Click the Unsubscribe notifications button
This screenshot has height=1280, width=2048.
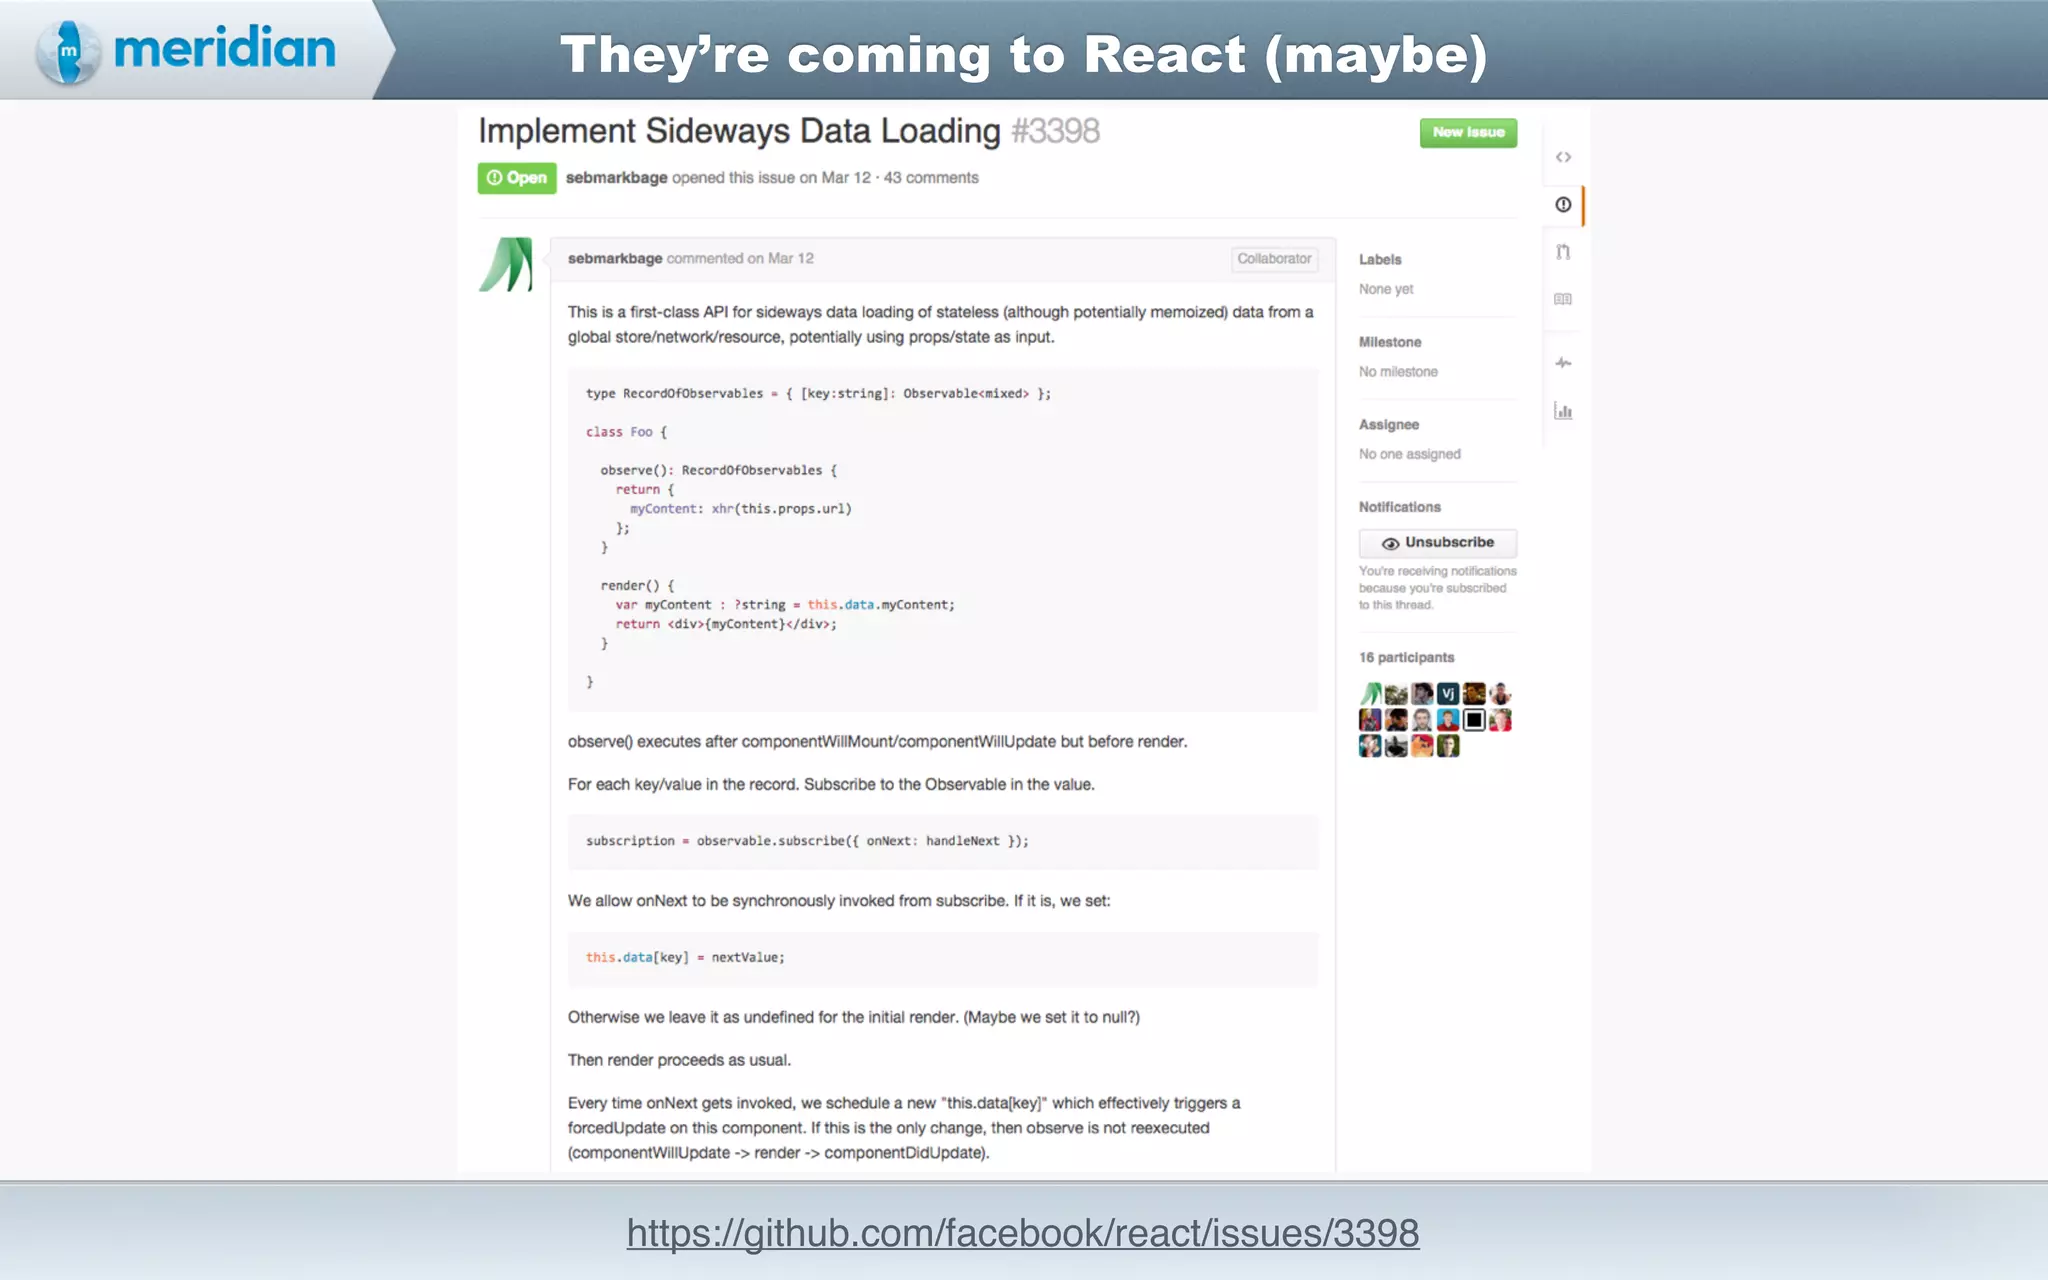pos(1437,543)
